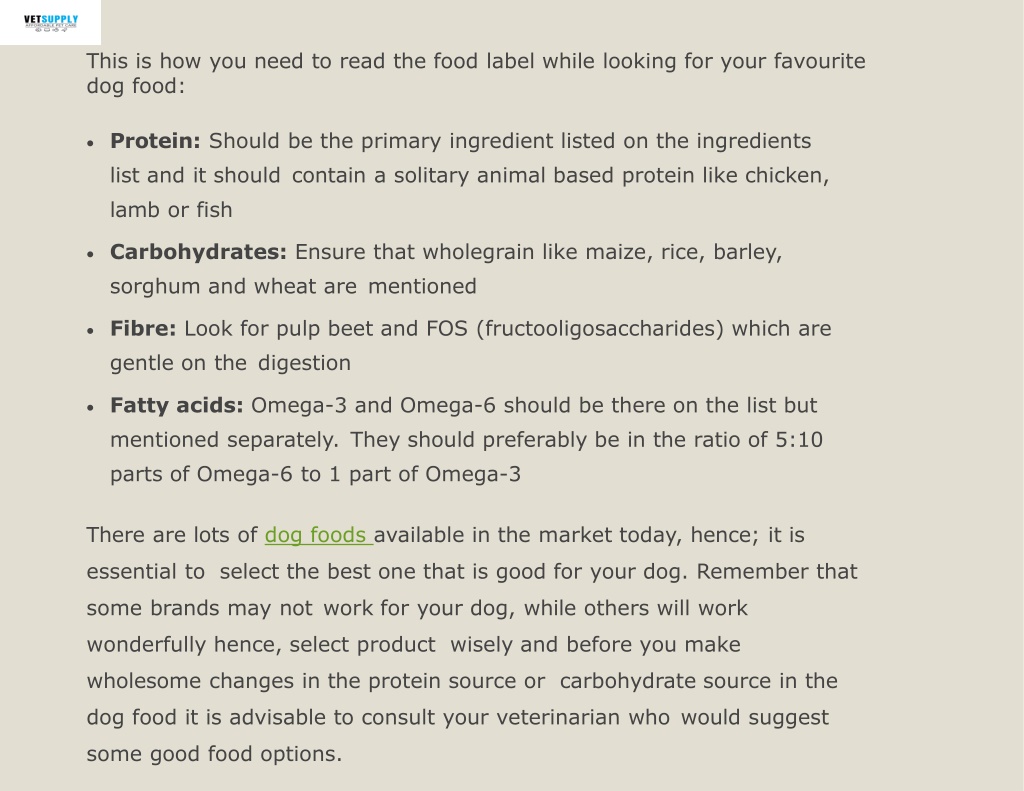Click the word favourite in intro sentence

(x=820, y=61)
